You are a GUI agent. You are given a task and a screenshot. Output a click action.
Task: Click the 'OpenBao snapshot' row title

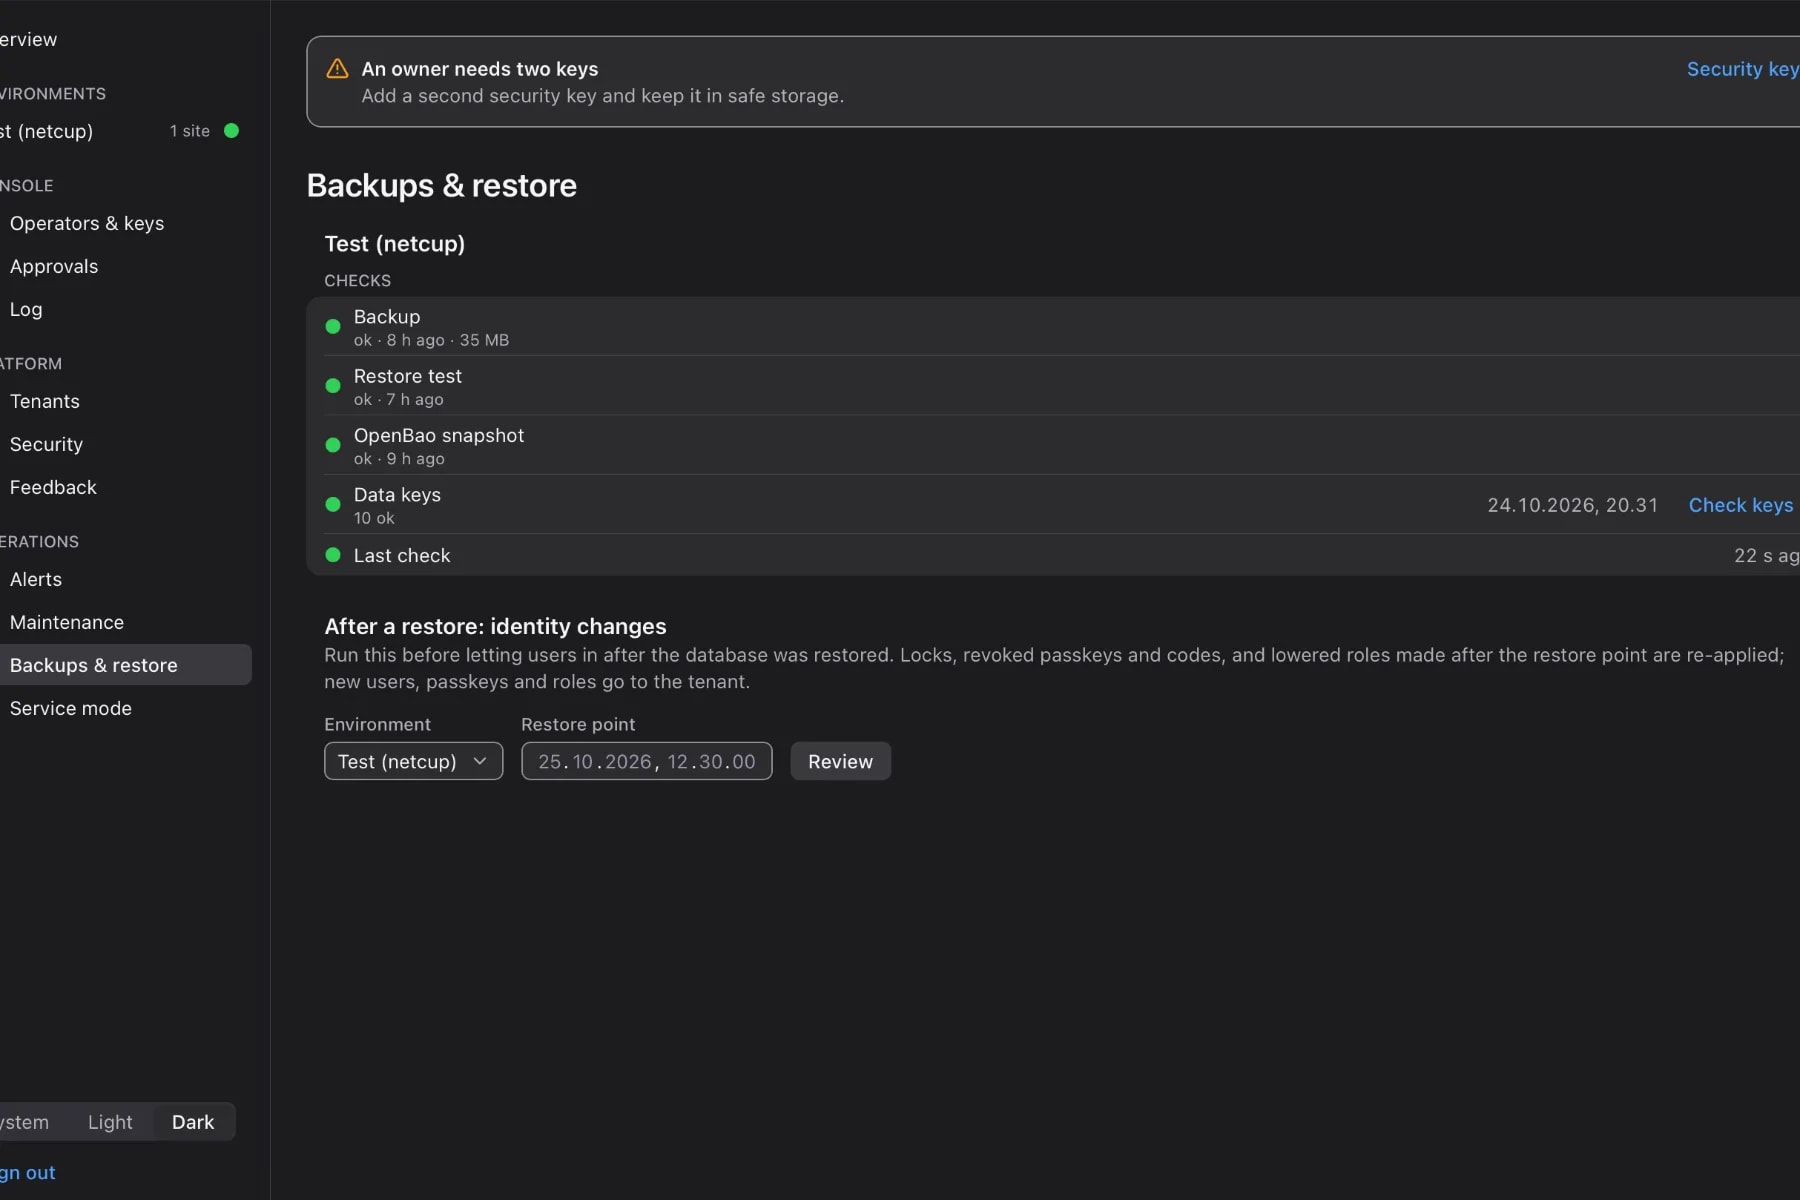(x=439, y=435)
